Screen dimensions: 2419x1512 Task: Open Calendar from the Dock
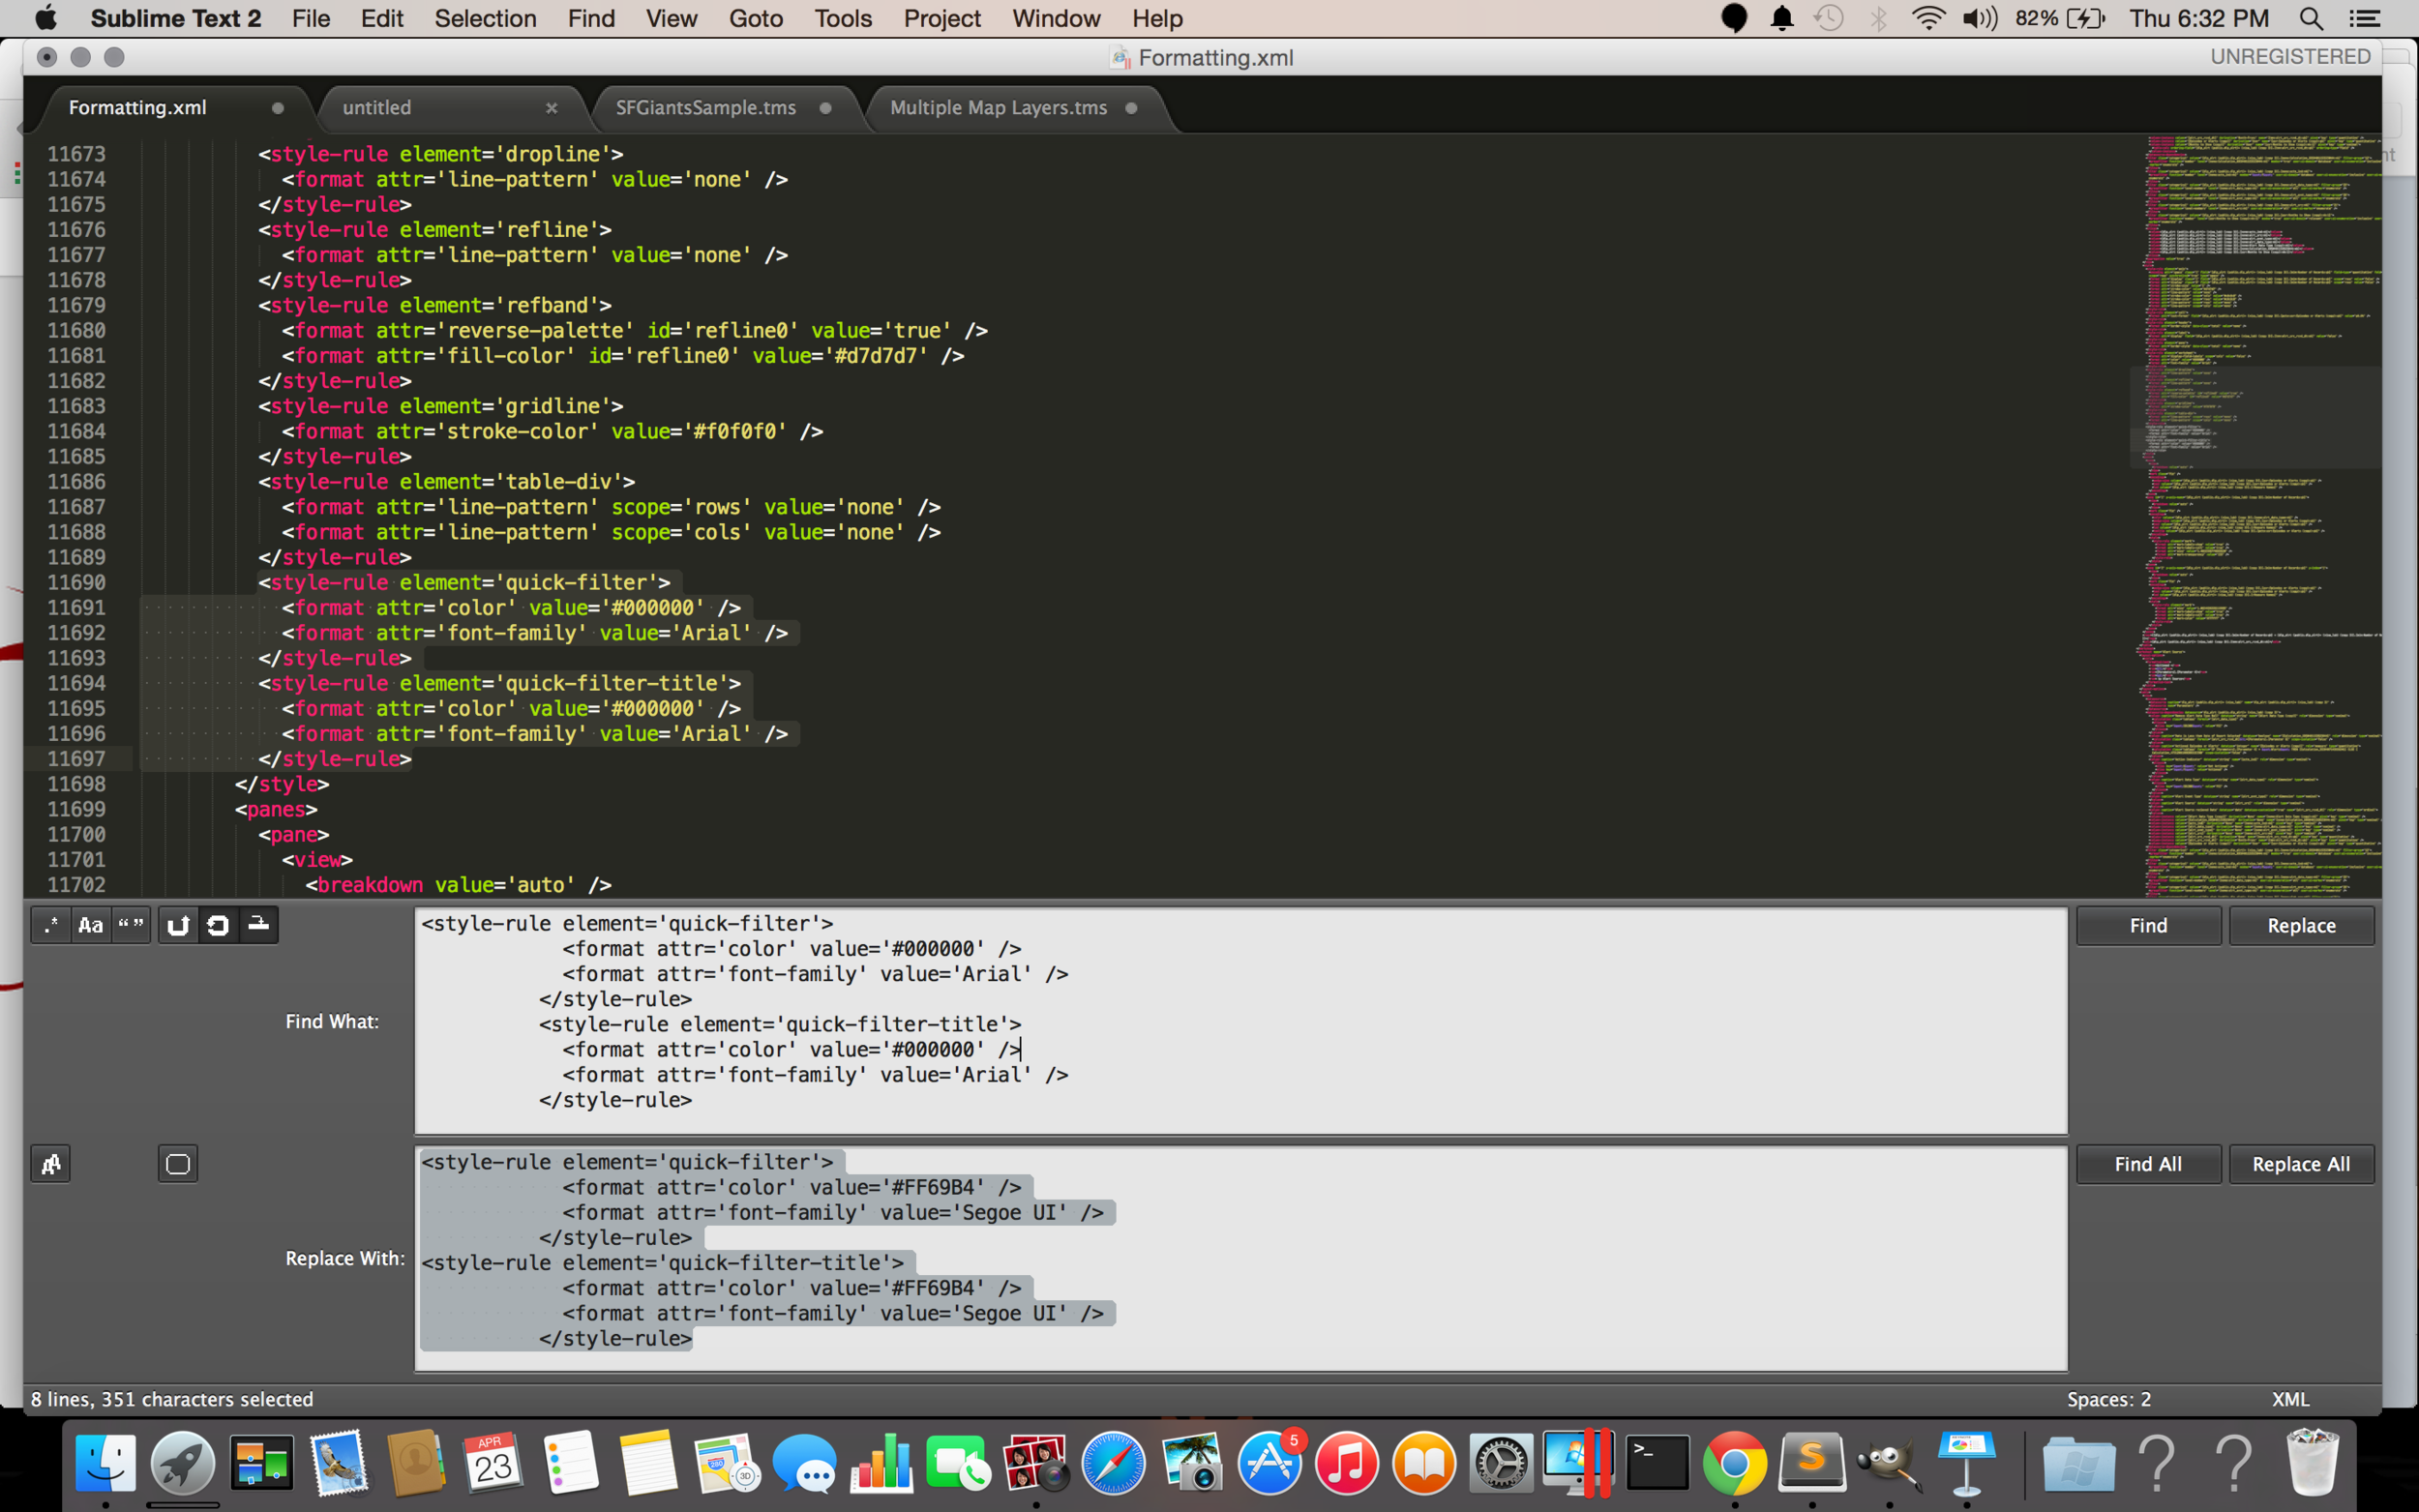[x=493, y=1463]
